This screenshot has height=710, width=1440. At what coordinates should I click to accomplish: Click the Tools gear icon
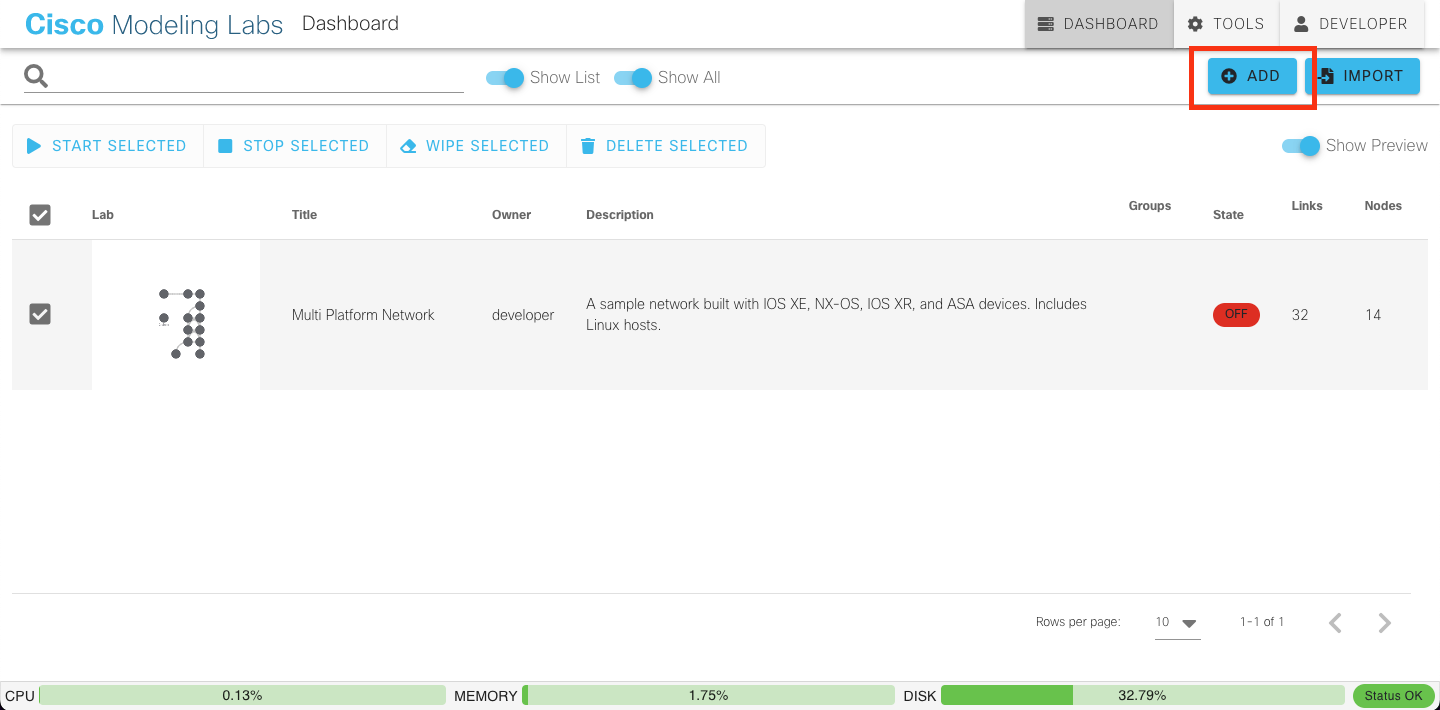coord(1195,24)
